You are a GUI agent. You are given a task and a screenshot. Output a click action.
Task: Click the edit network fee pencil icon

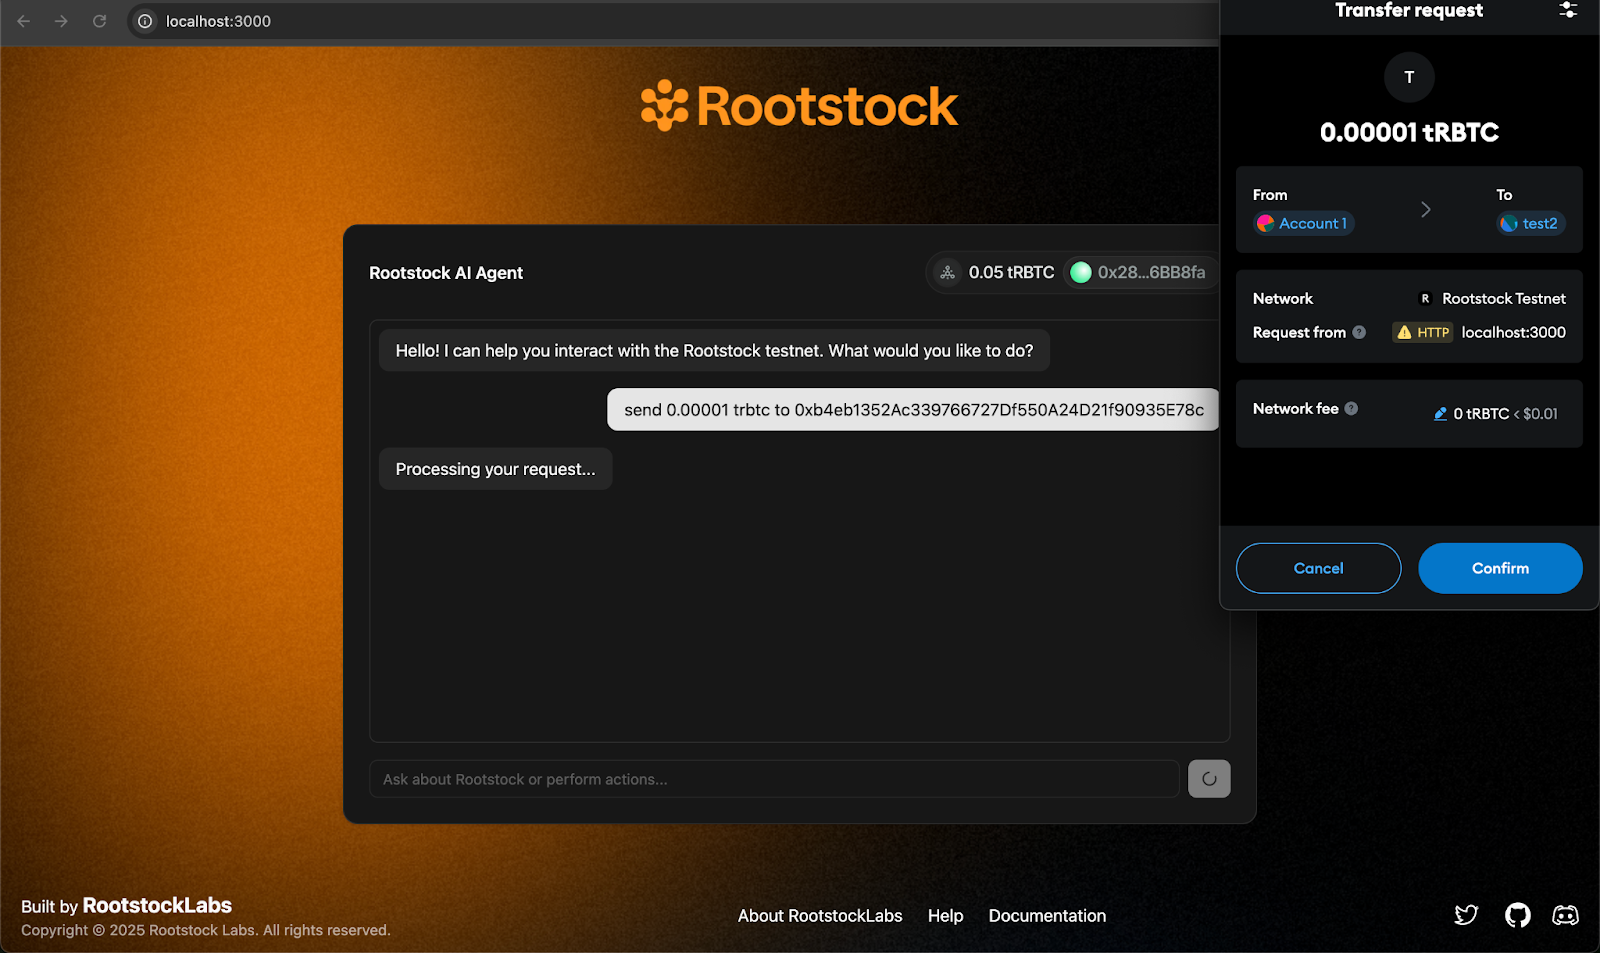(1440, 414)
